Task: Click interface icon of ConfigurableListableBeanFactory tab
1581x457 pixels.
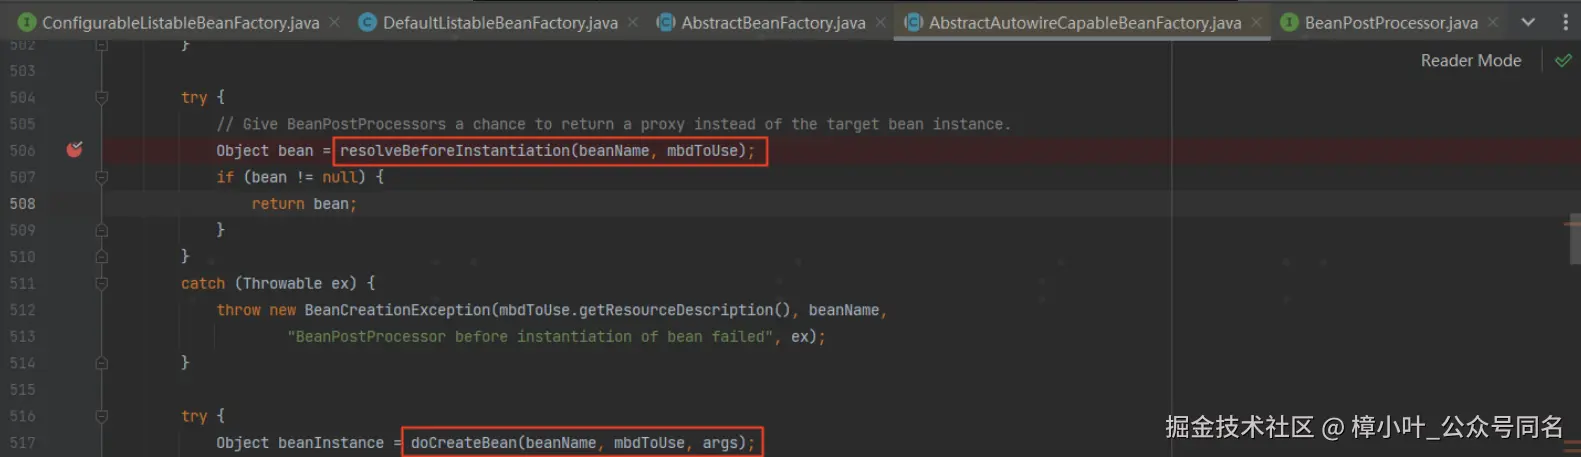Action: [x=27, y=22]
